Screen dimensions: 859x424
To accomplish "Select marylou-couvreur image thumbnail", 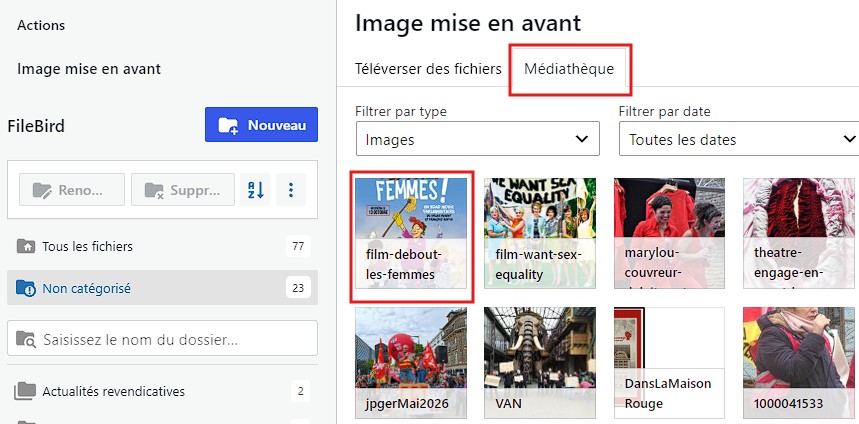I will 669,233.
